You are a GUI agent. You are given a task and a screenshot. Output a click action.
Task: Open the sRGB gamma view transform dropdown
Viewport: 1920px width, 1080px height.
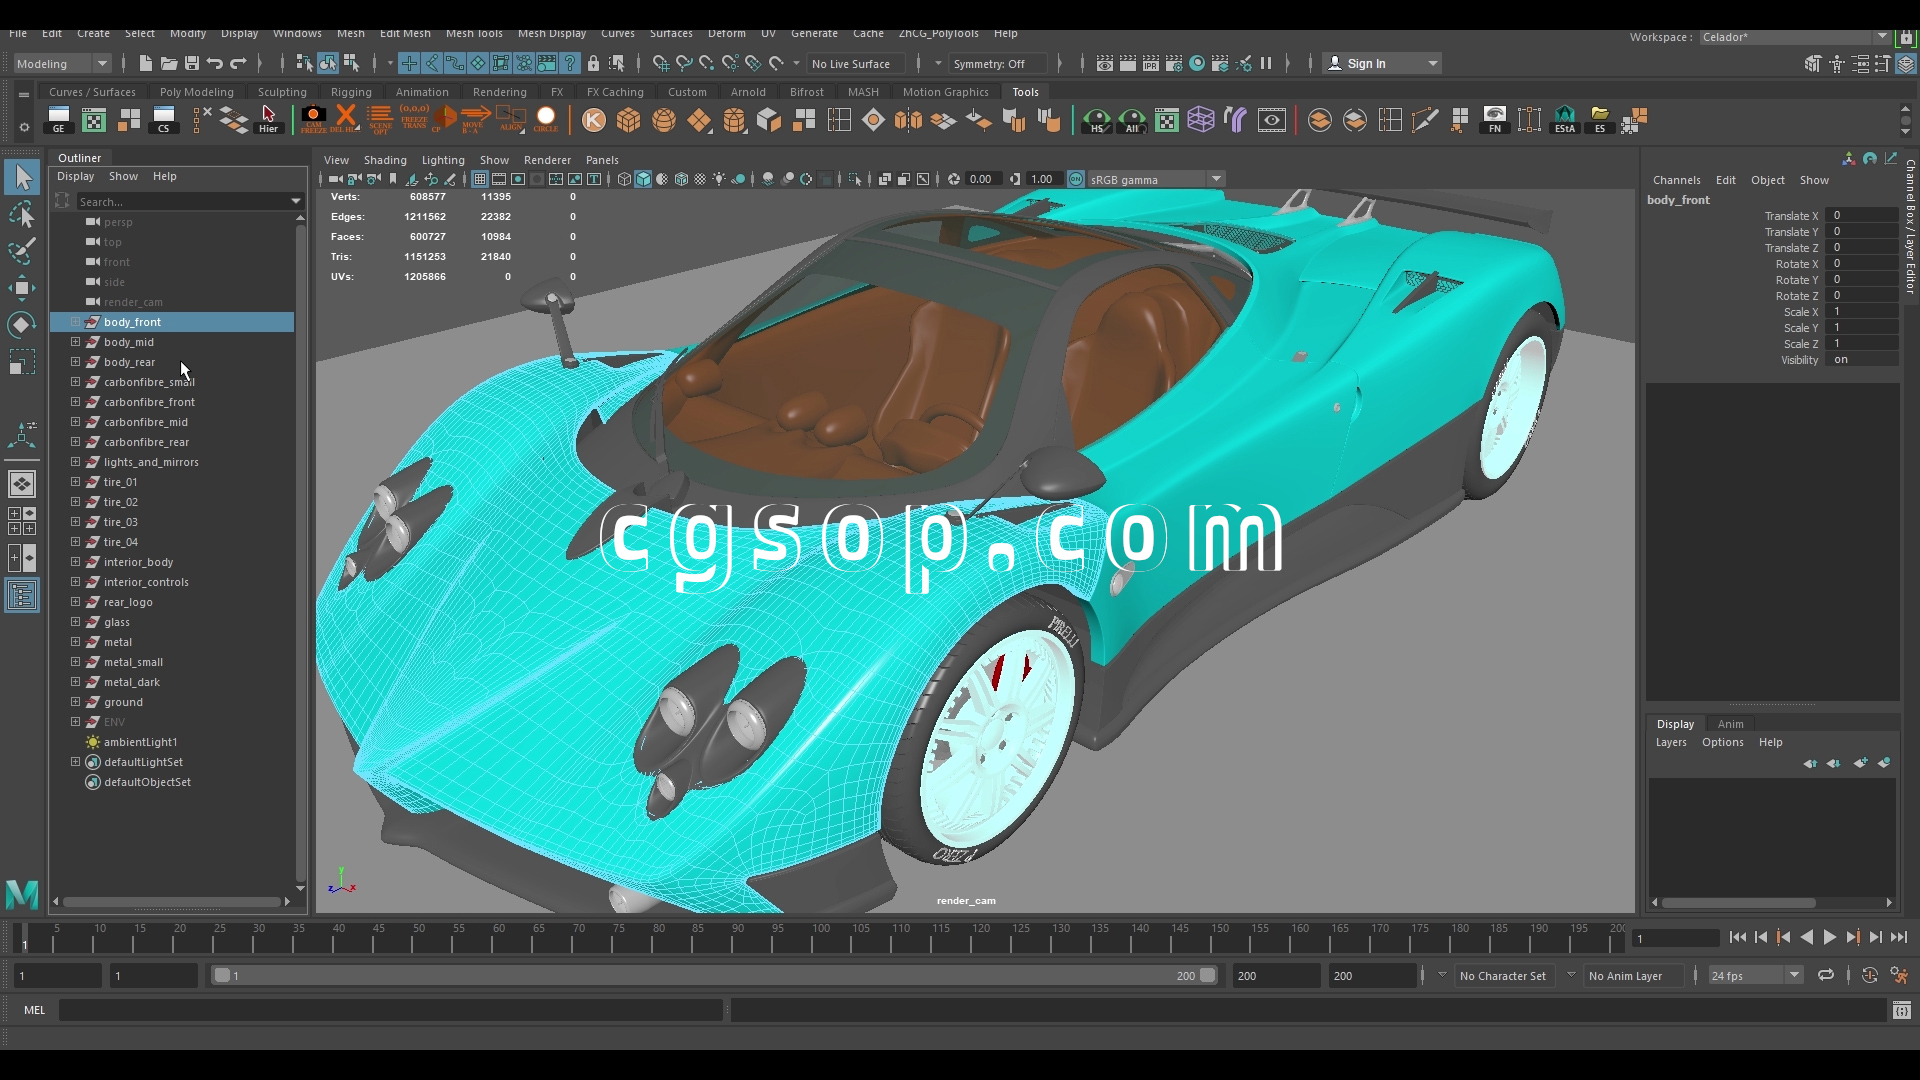coord(1216,179)
